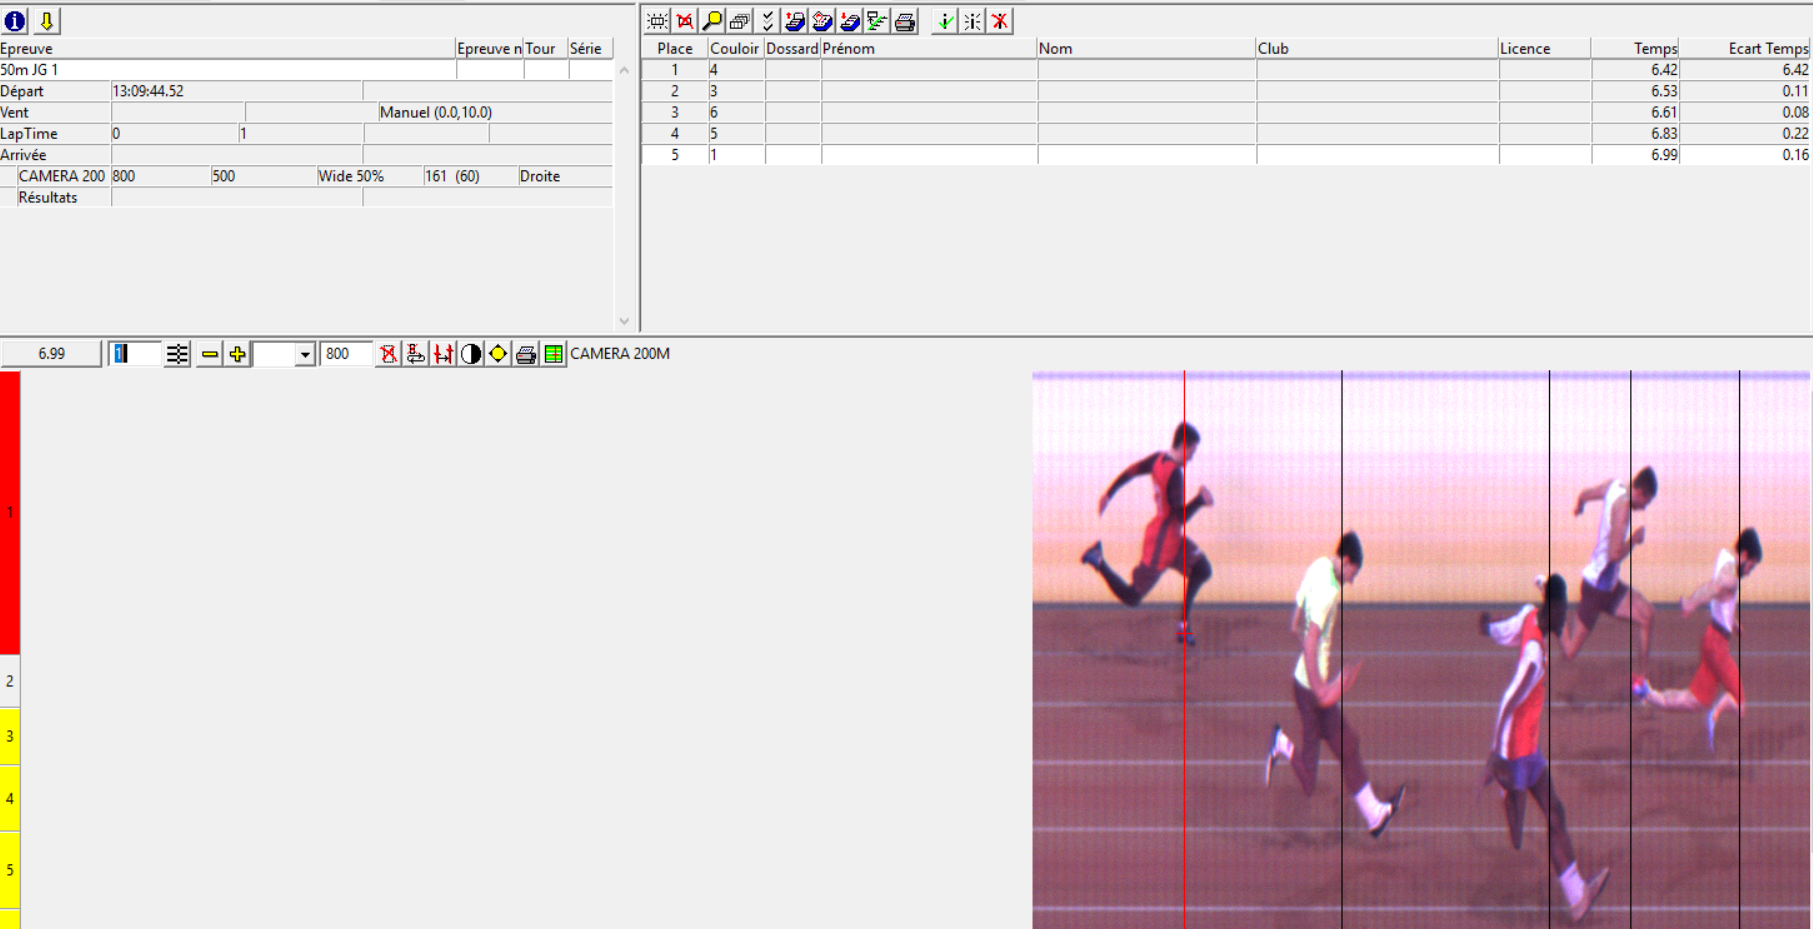Click the event panel scrollbar up arrow

[624, 70]
